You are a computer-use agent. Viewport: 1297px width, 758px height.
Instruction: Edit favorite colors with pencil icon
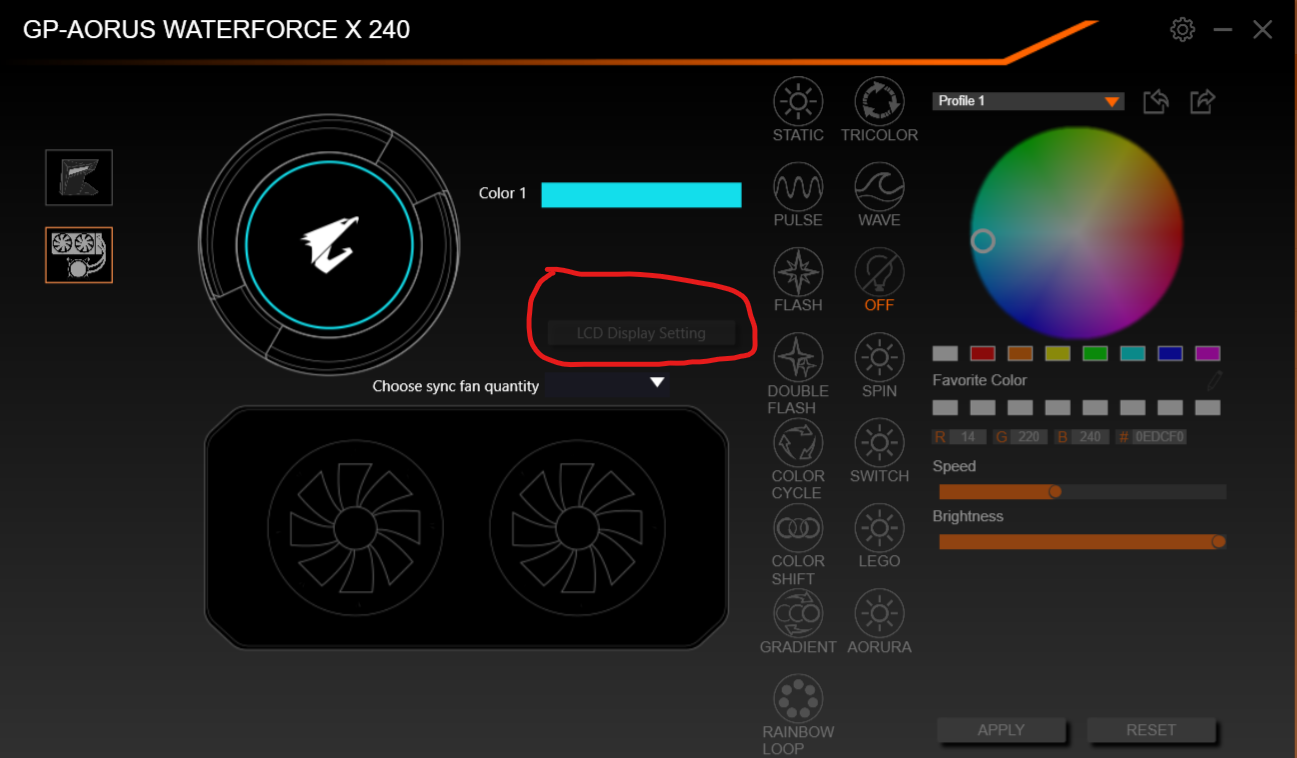tap(1214, 380)
